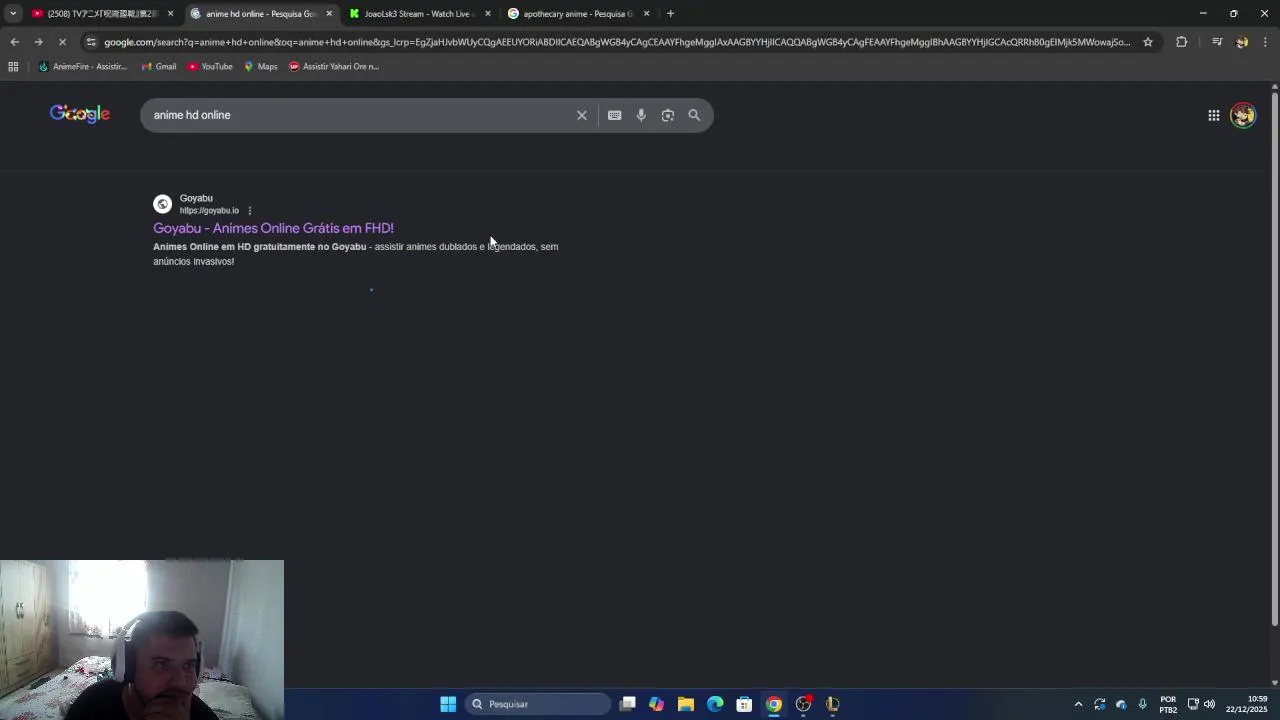Open the Windows Start menu
Screen dimensions: 1280x720
448,704
